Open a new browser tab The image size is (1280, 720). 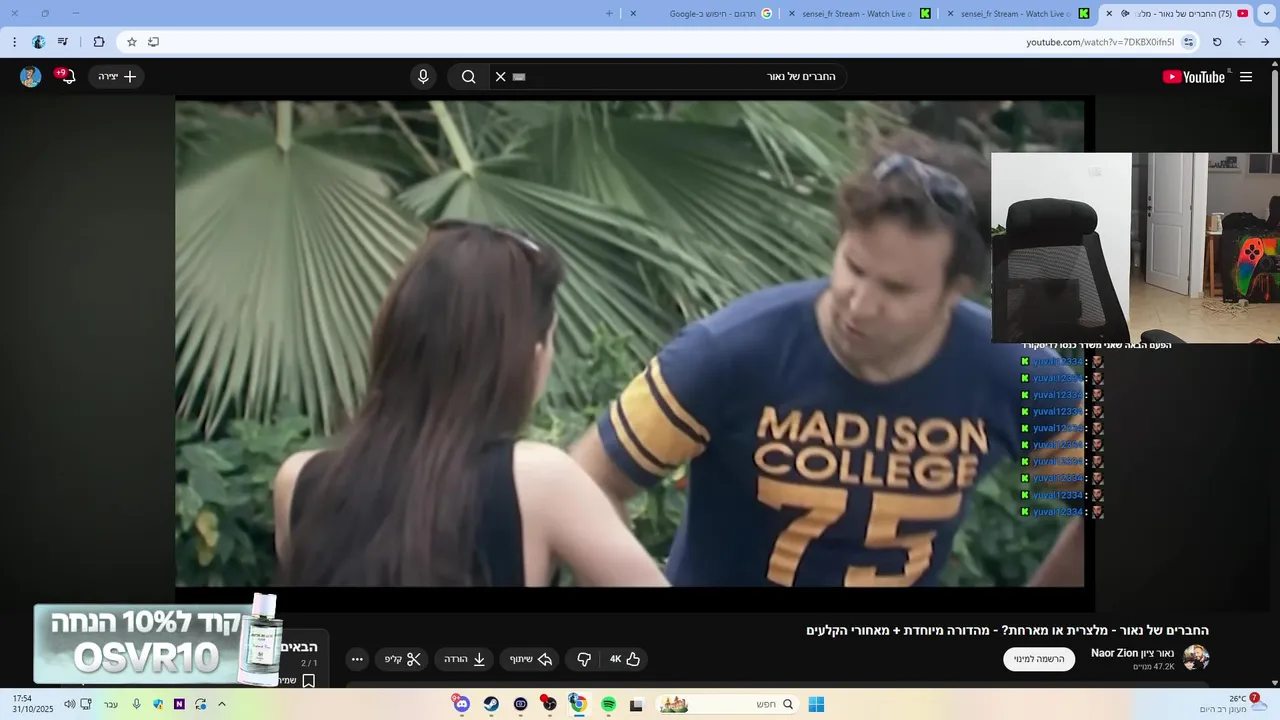[609, 13]
